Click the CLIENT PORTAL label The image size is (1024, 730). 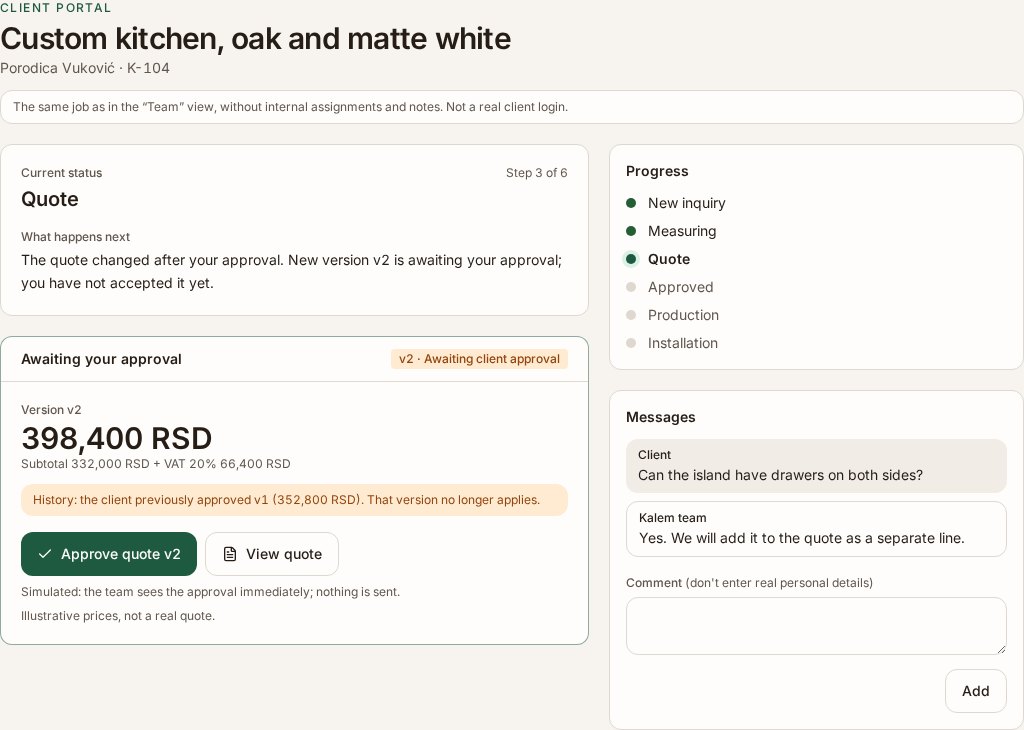[x=56, y=8]
